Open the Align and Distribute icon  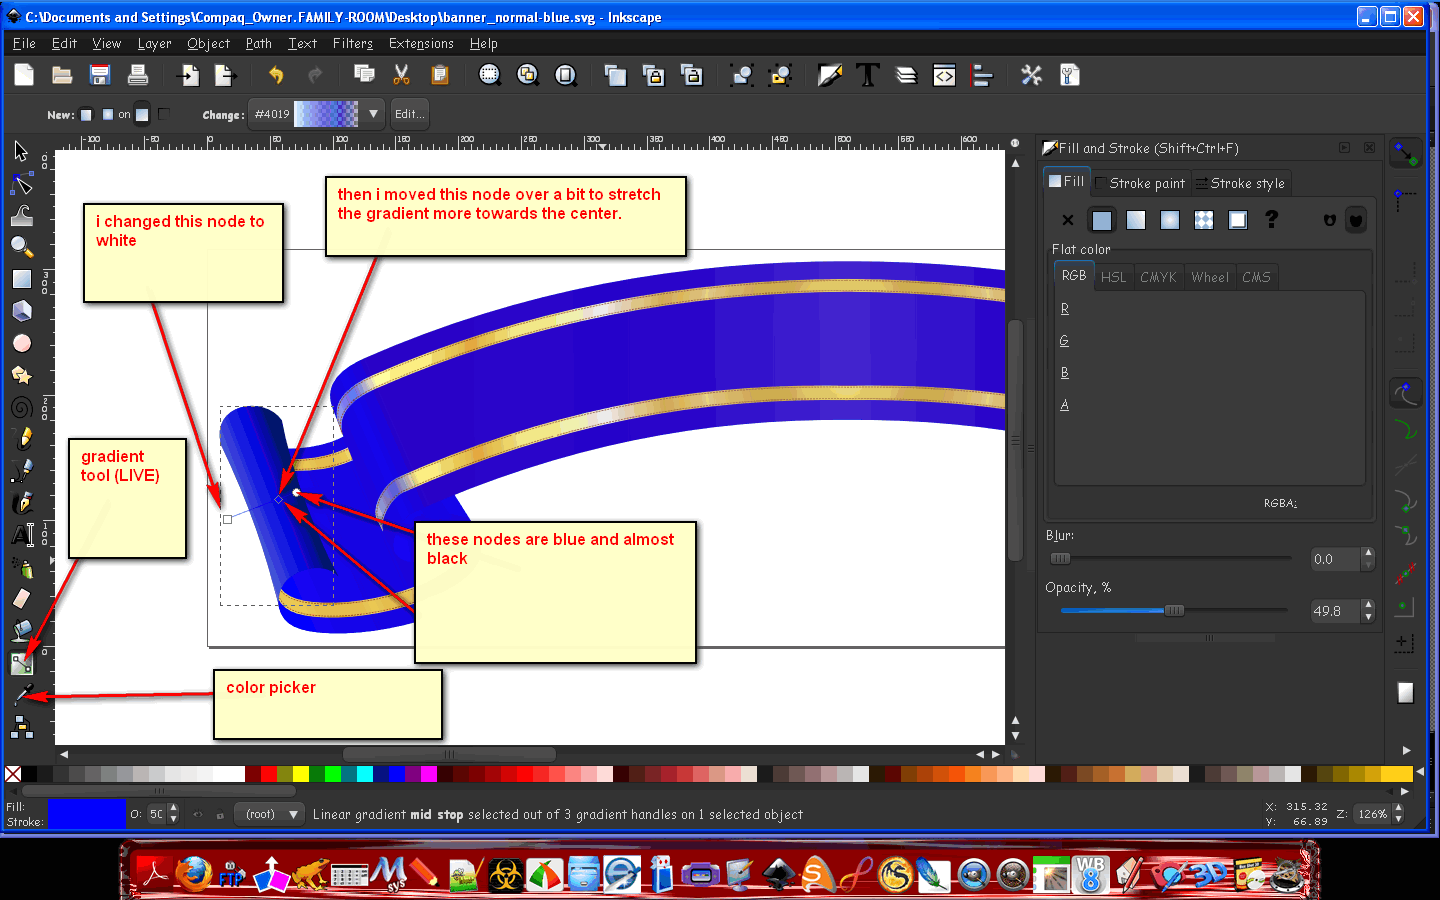[982, 75]
